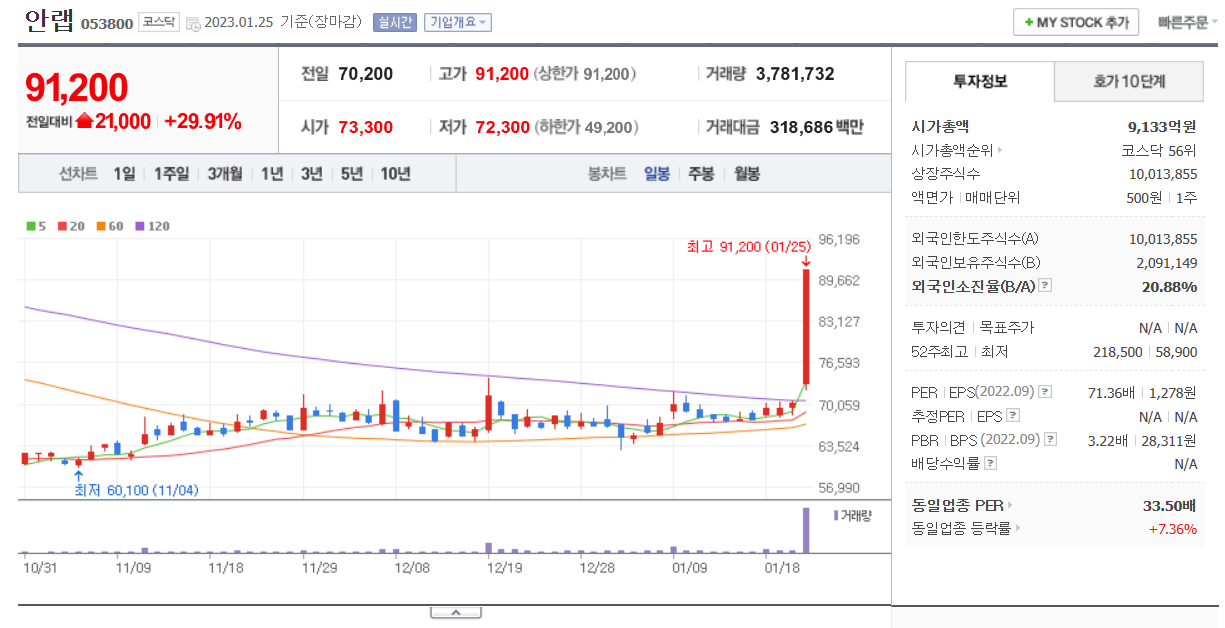Screen dimensions: 1225x628
Task: Select the 일봉 candlestick chart
Action: (657, 173)
